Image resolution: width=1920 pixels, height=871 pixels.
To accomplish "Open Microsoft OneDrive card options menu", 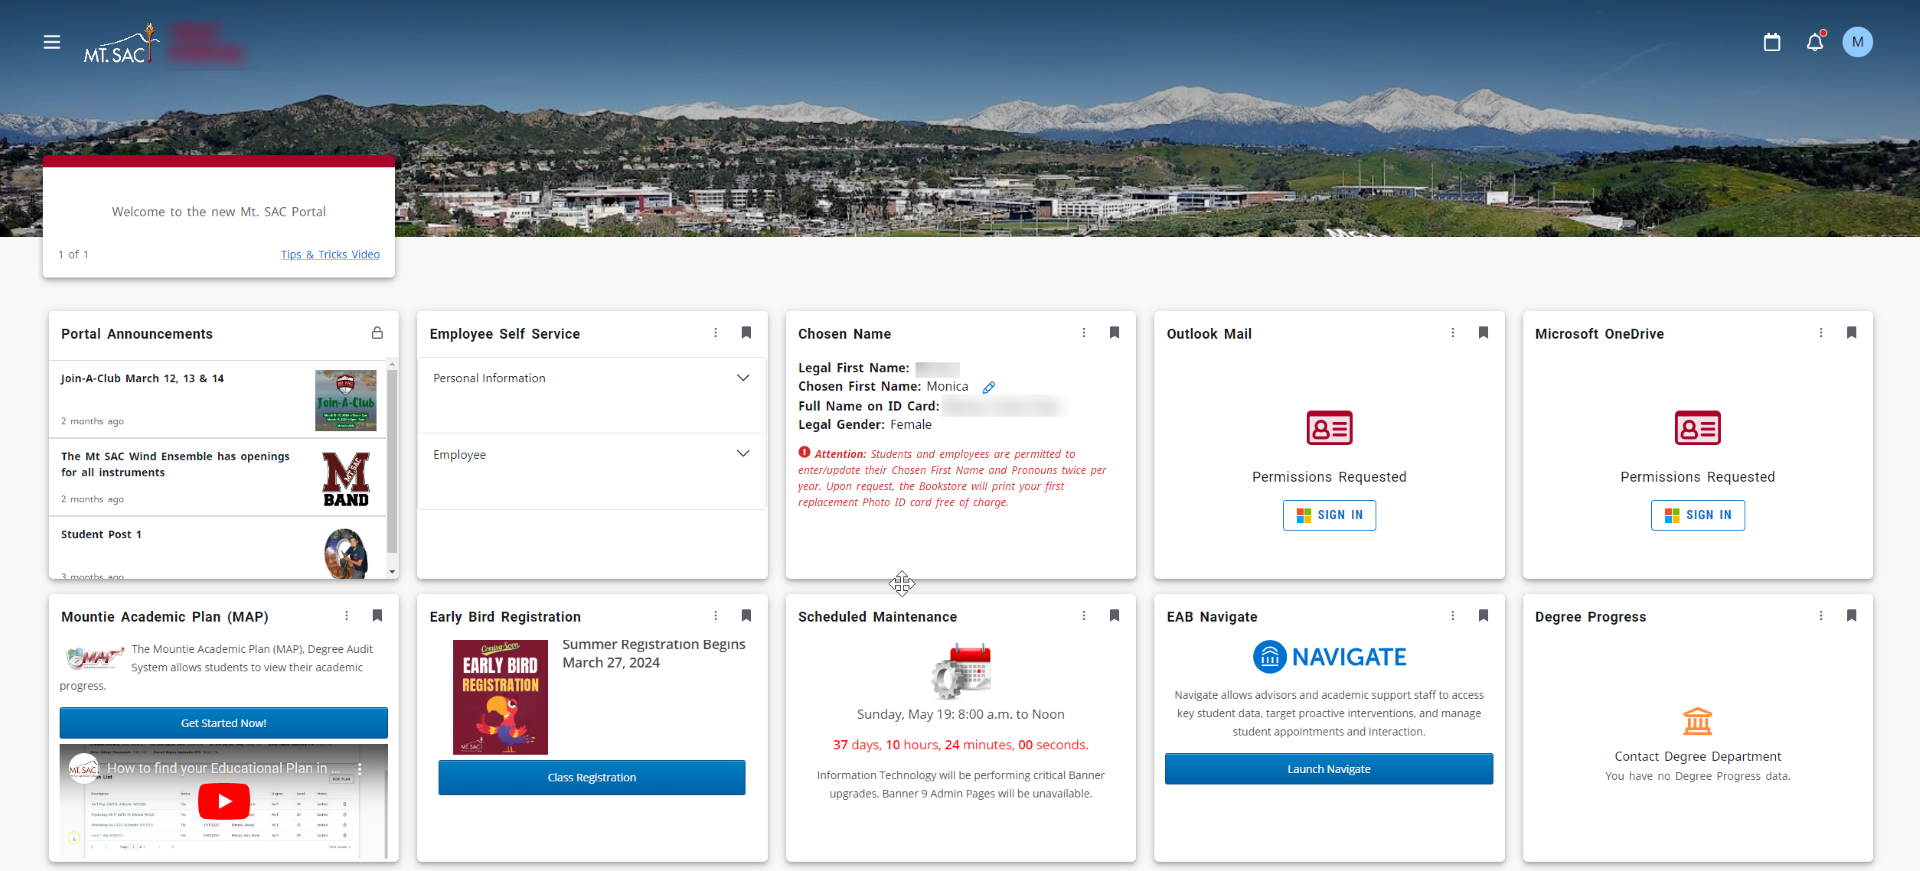I will (x=1821, y=333).
